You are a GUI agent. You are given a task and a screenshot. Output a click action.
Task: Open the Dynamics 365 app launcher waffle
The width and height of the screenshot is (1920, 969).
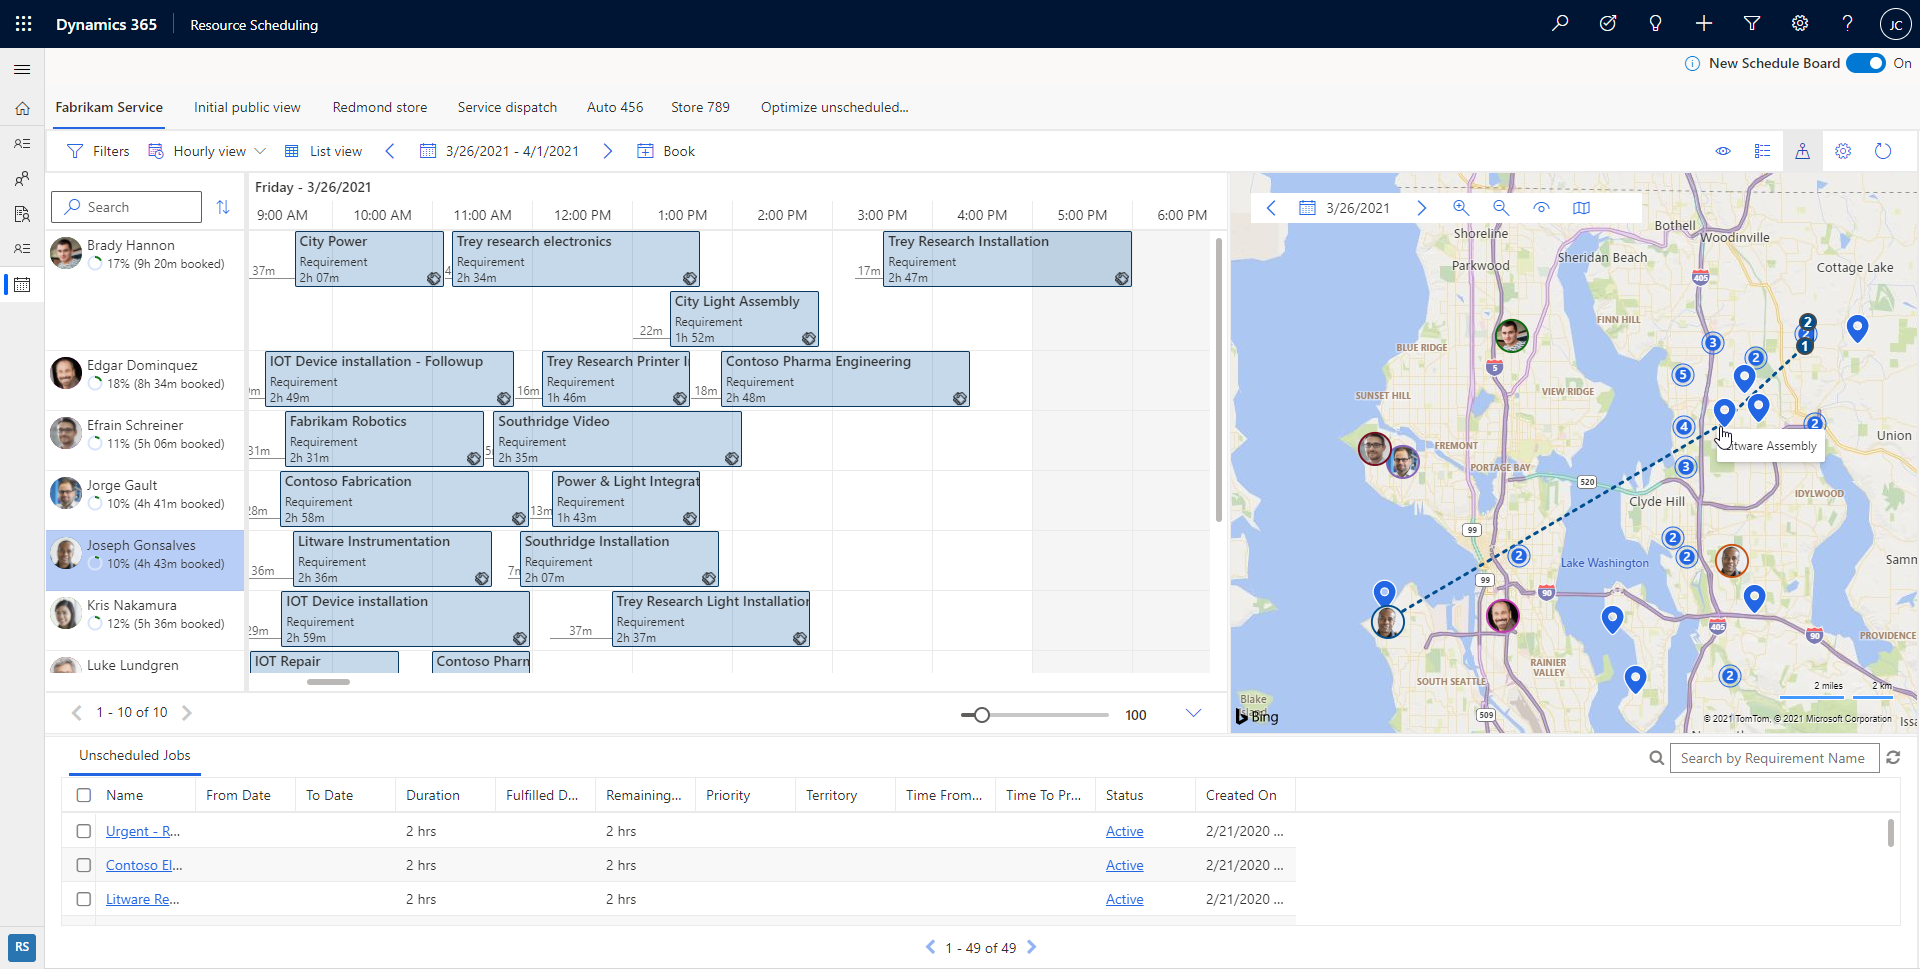pos(23,24)
